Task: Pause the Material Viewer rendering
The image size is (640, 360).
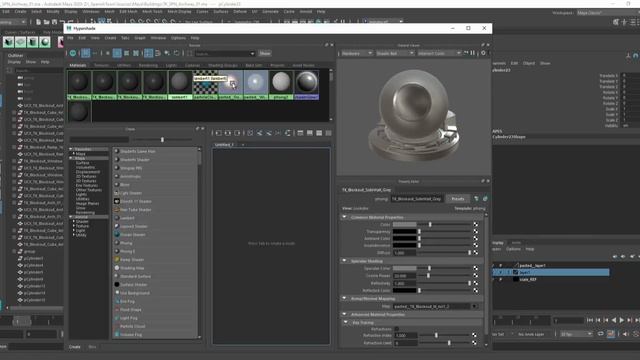Action: 473,53
